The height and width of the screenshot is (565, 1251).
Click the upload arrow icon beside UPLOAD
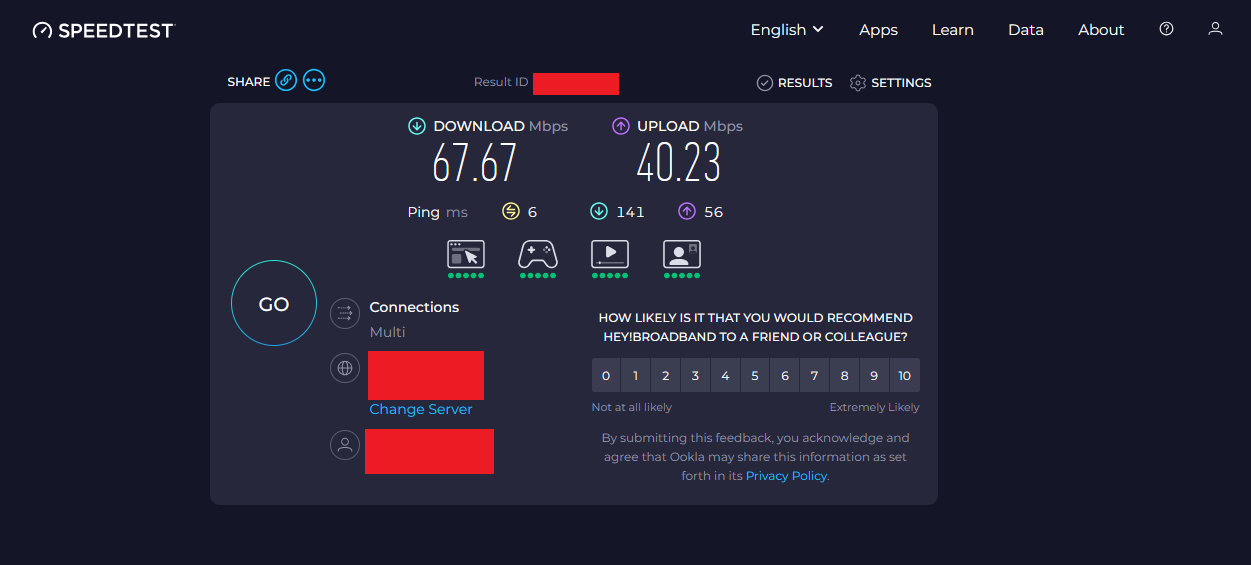tap(621, 126)
